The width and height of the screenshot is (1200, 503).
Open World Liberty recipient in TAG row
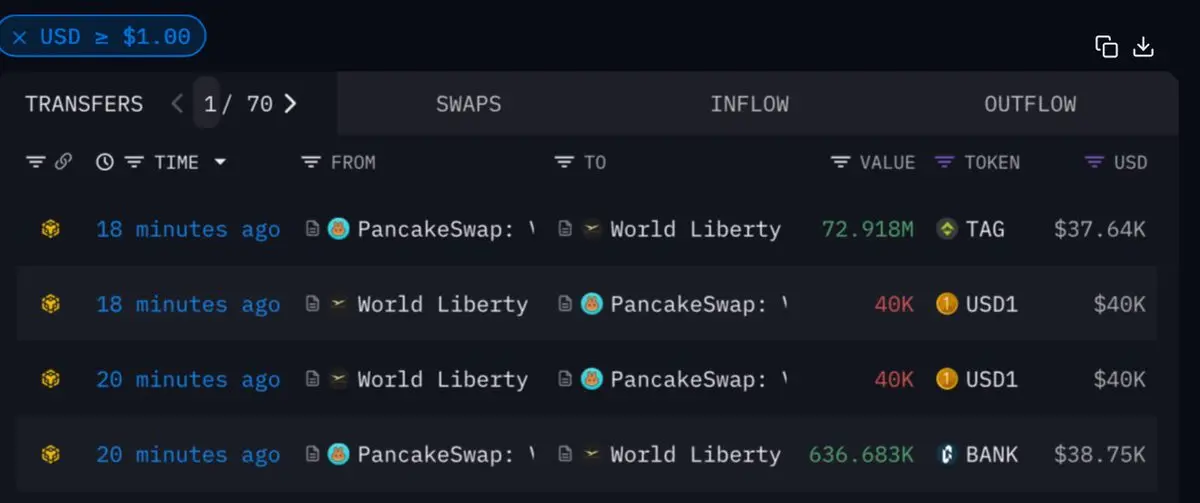coord(695,229)
